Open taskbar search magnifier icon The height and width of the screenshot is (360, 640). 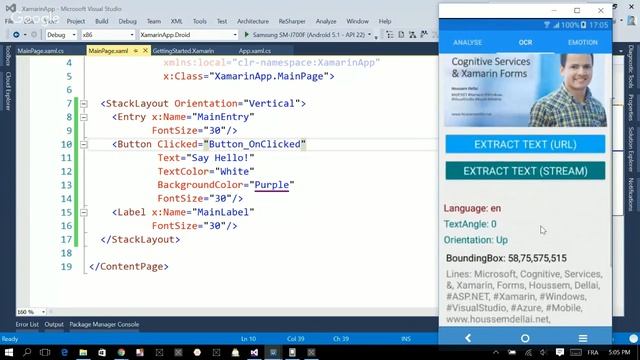point(27,352)
